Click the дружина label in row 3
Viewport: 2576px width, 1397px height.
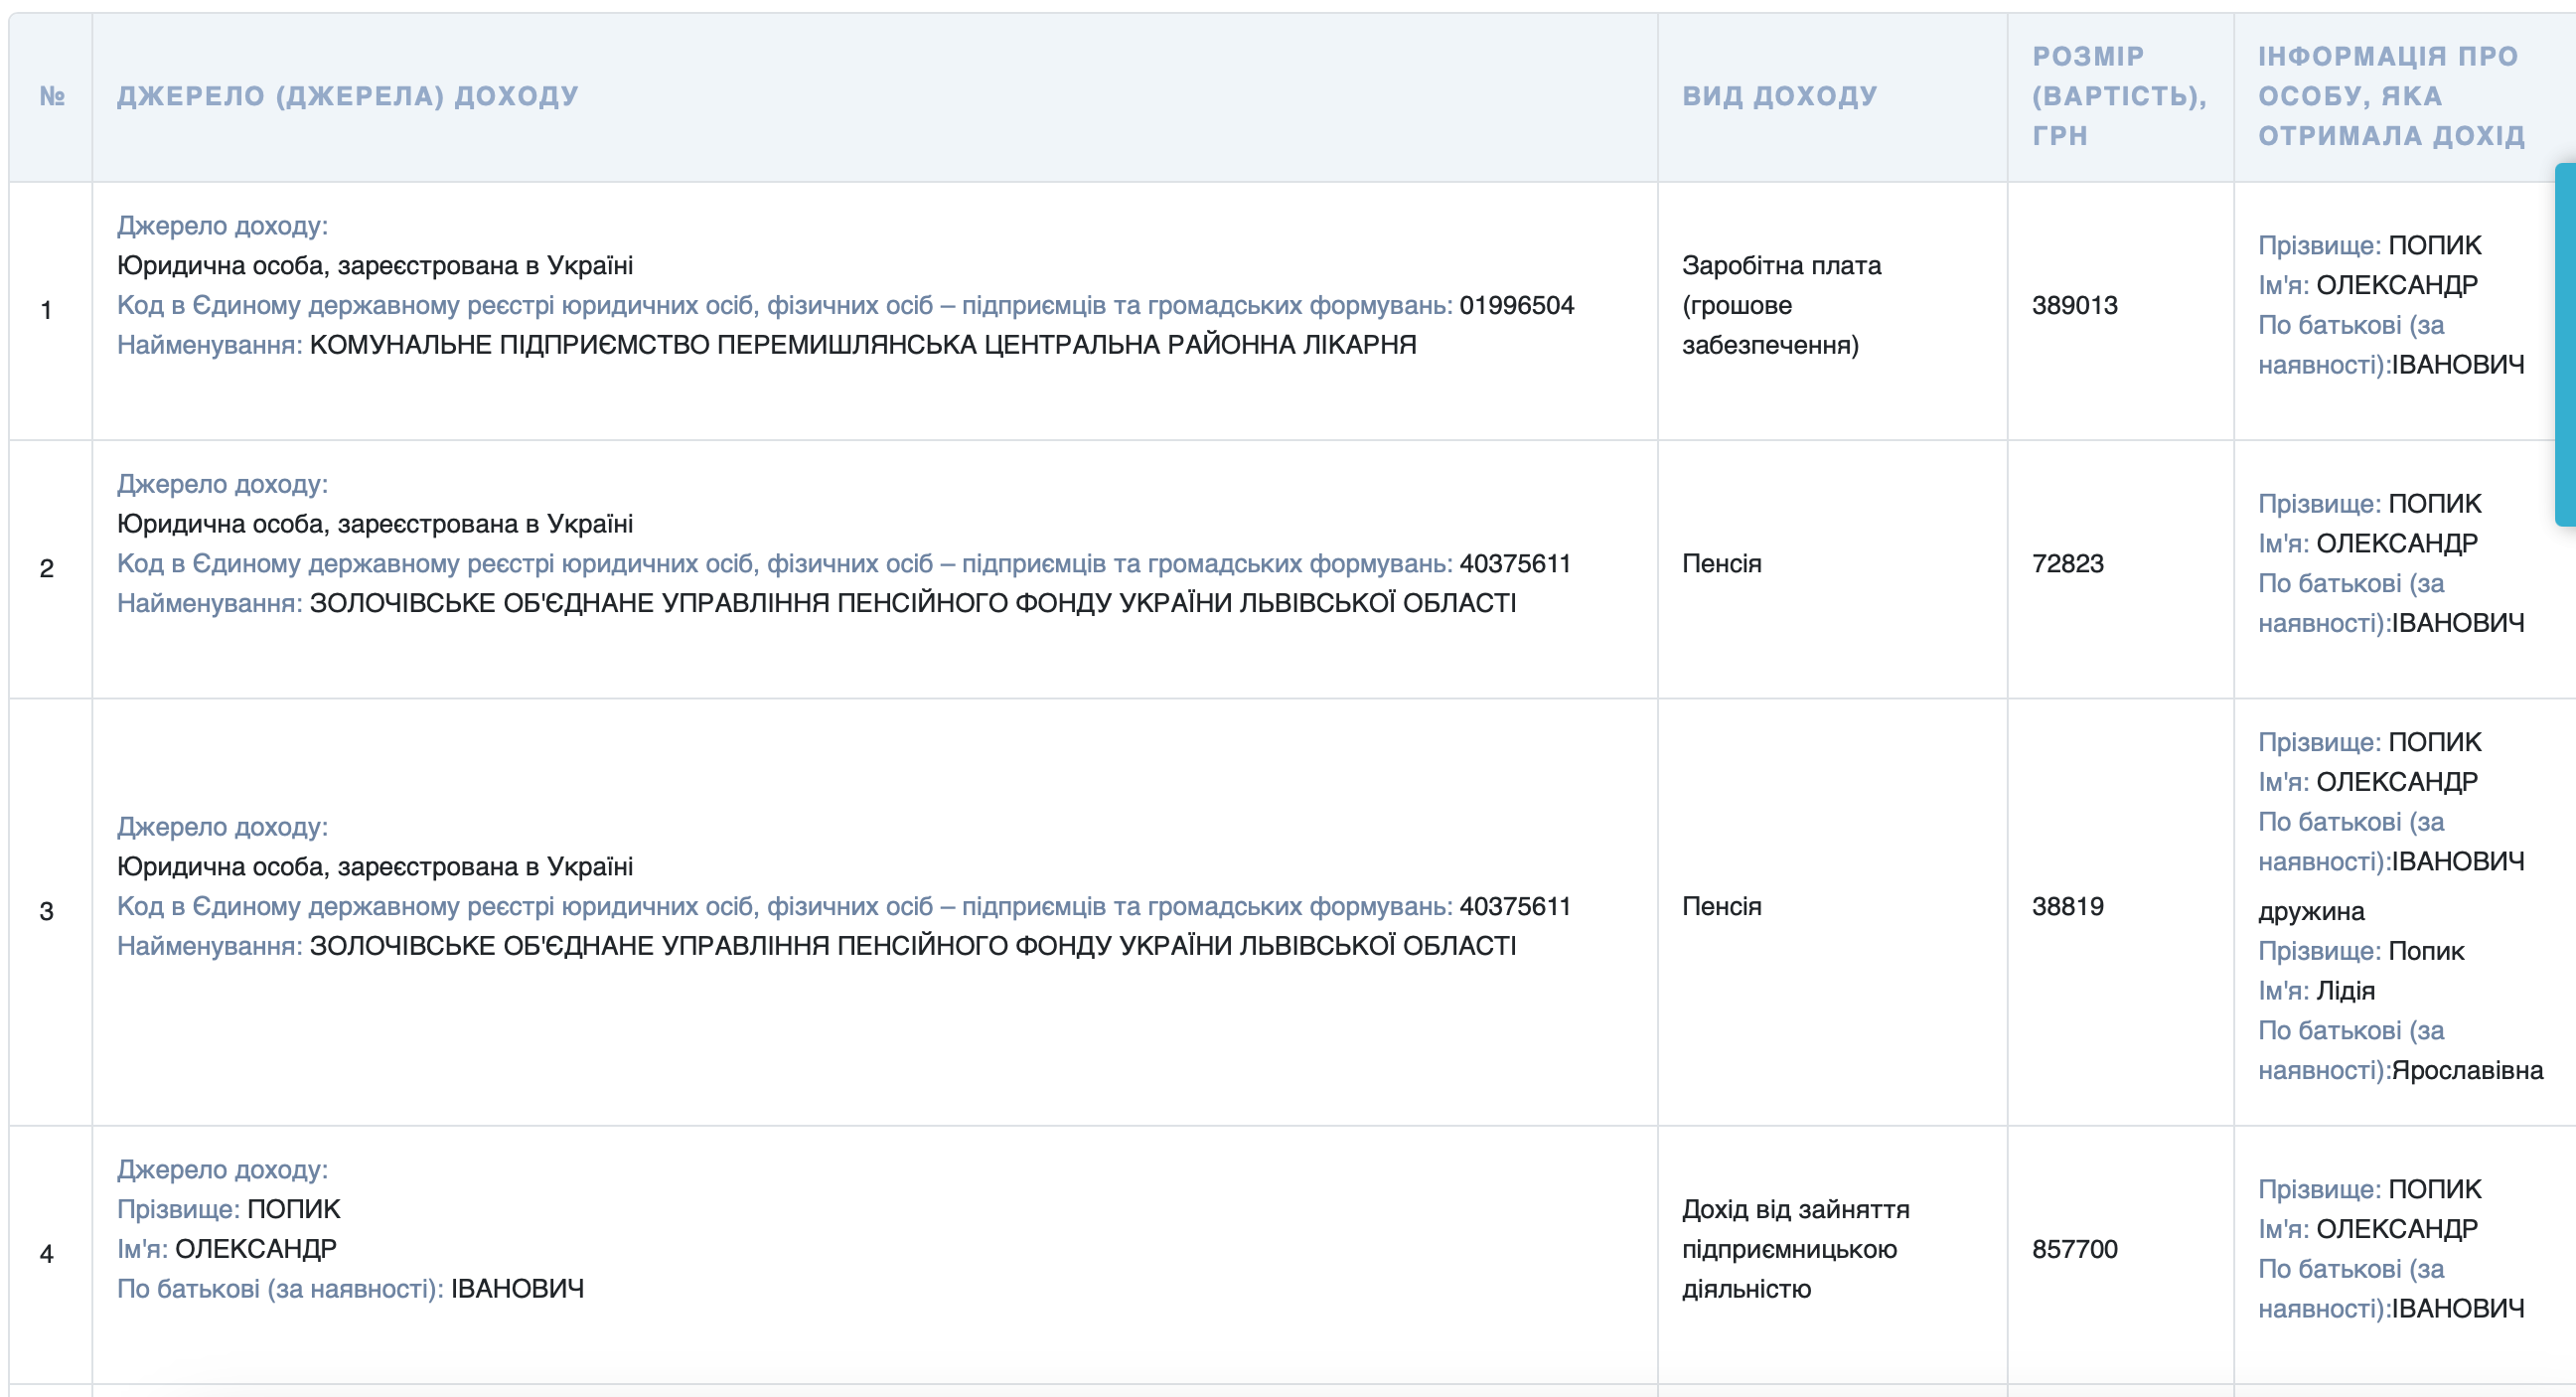[2311, 911]
